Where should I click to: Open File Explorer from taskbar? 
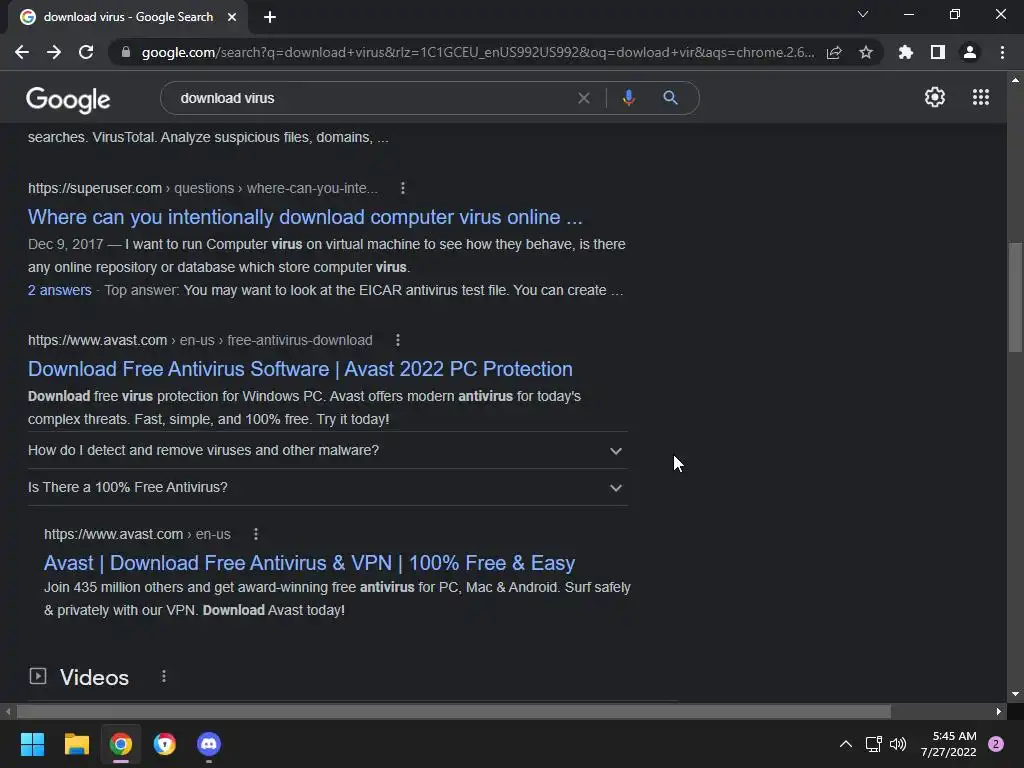pyautogui.click(x=76, y=744)
